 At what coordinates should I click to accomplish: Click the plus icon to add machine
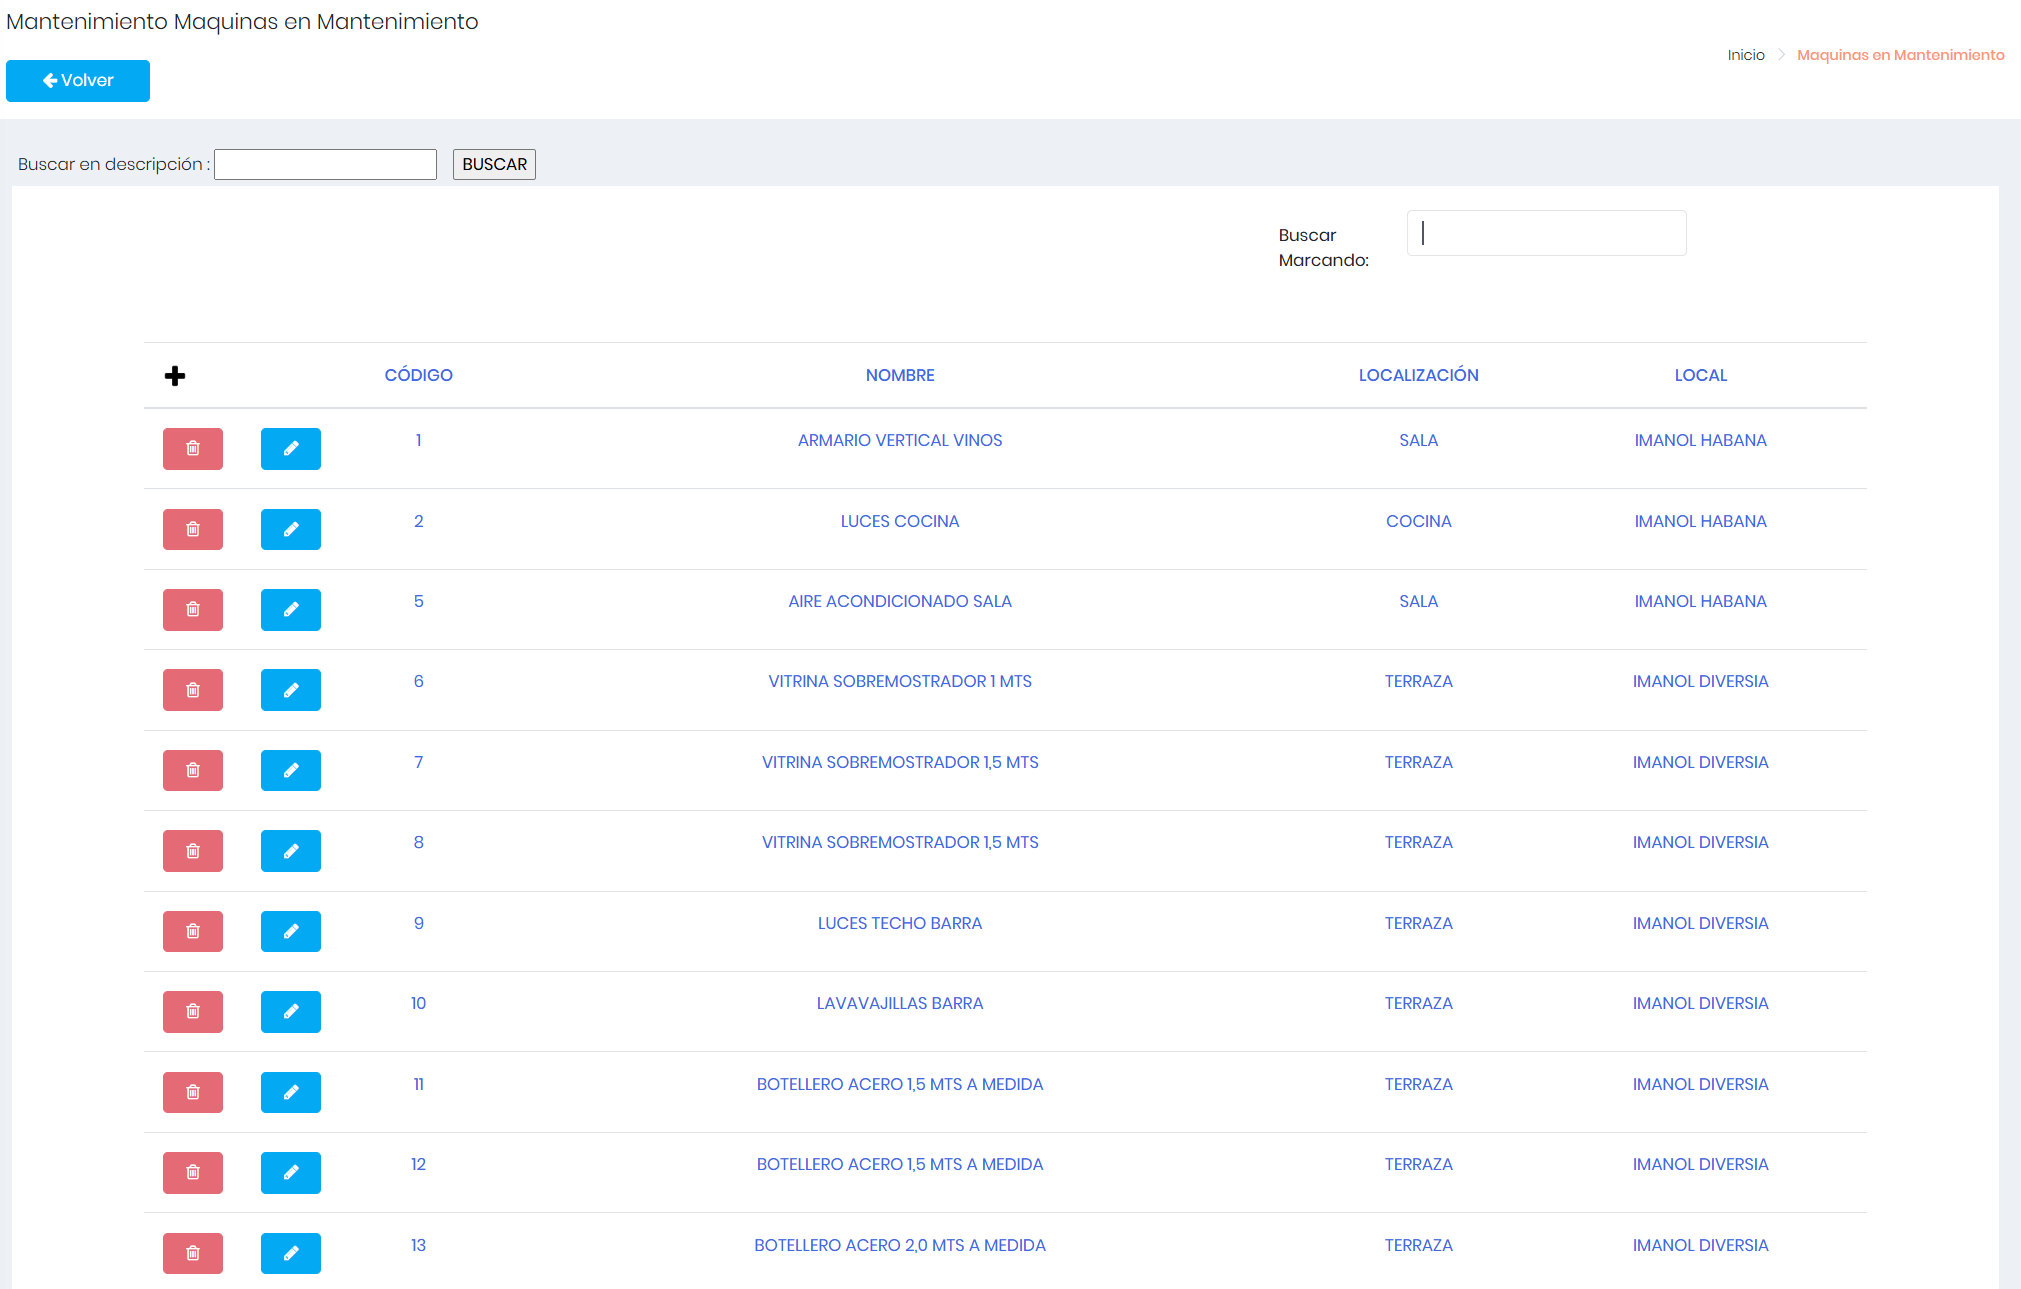(175, 376)
